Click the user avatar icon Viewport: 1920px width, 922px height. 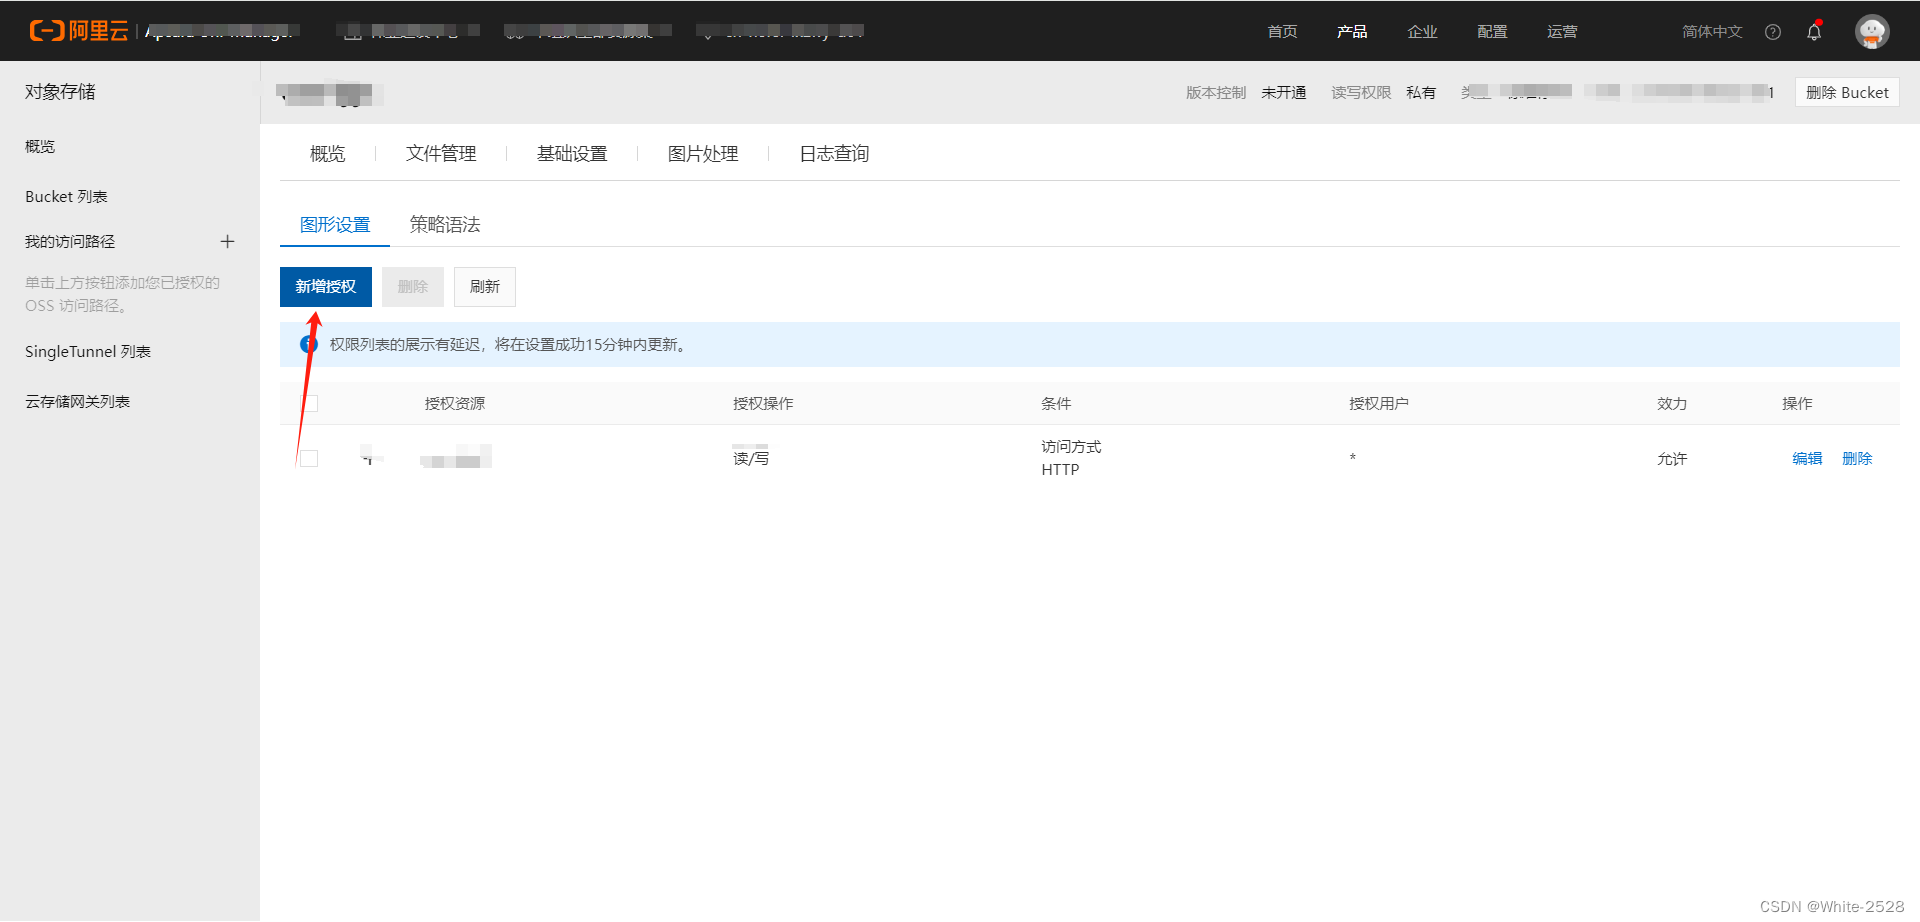1872,31
